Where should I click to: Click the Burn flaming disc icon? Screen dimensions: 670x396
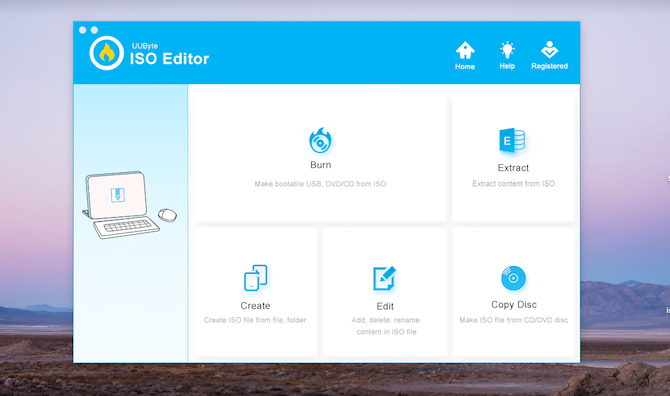tap(320, 140)
